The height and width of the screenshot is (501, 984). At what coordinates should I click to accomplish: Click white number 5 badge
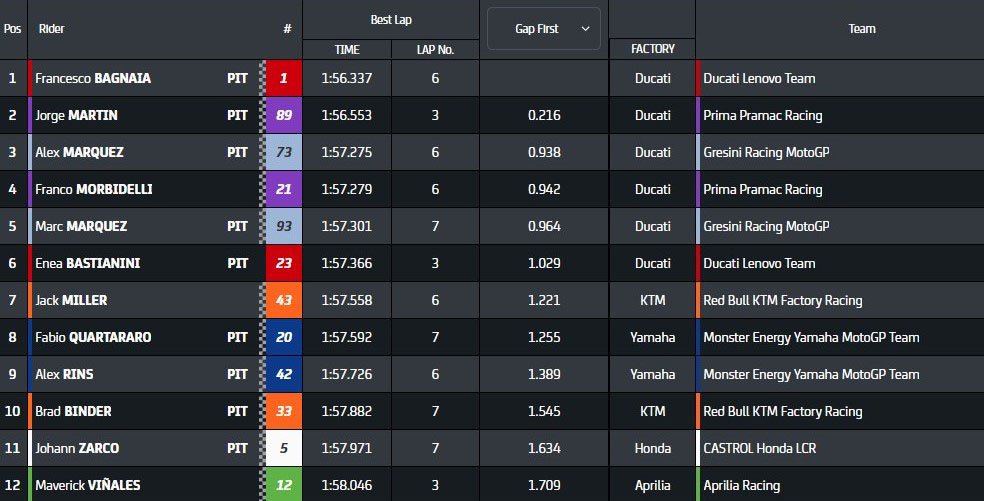(284, 449)
